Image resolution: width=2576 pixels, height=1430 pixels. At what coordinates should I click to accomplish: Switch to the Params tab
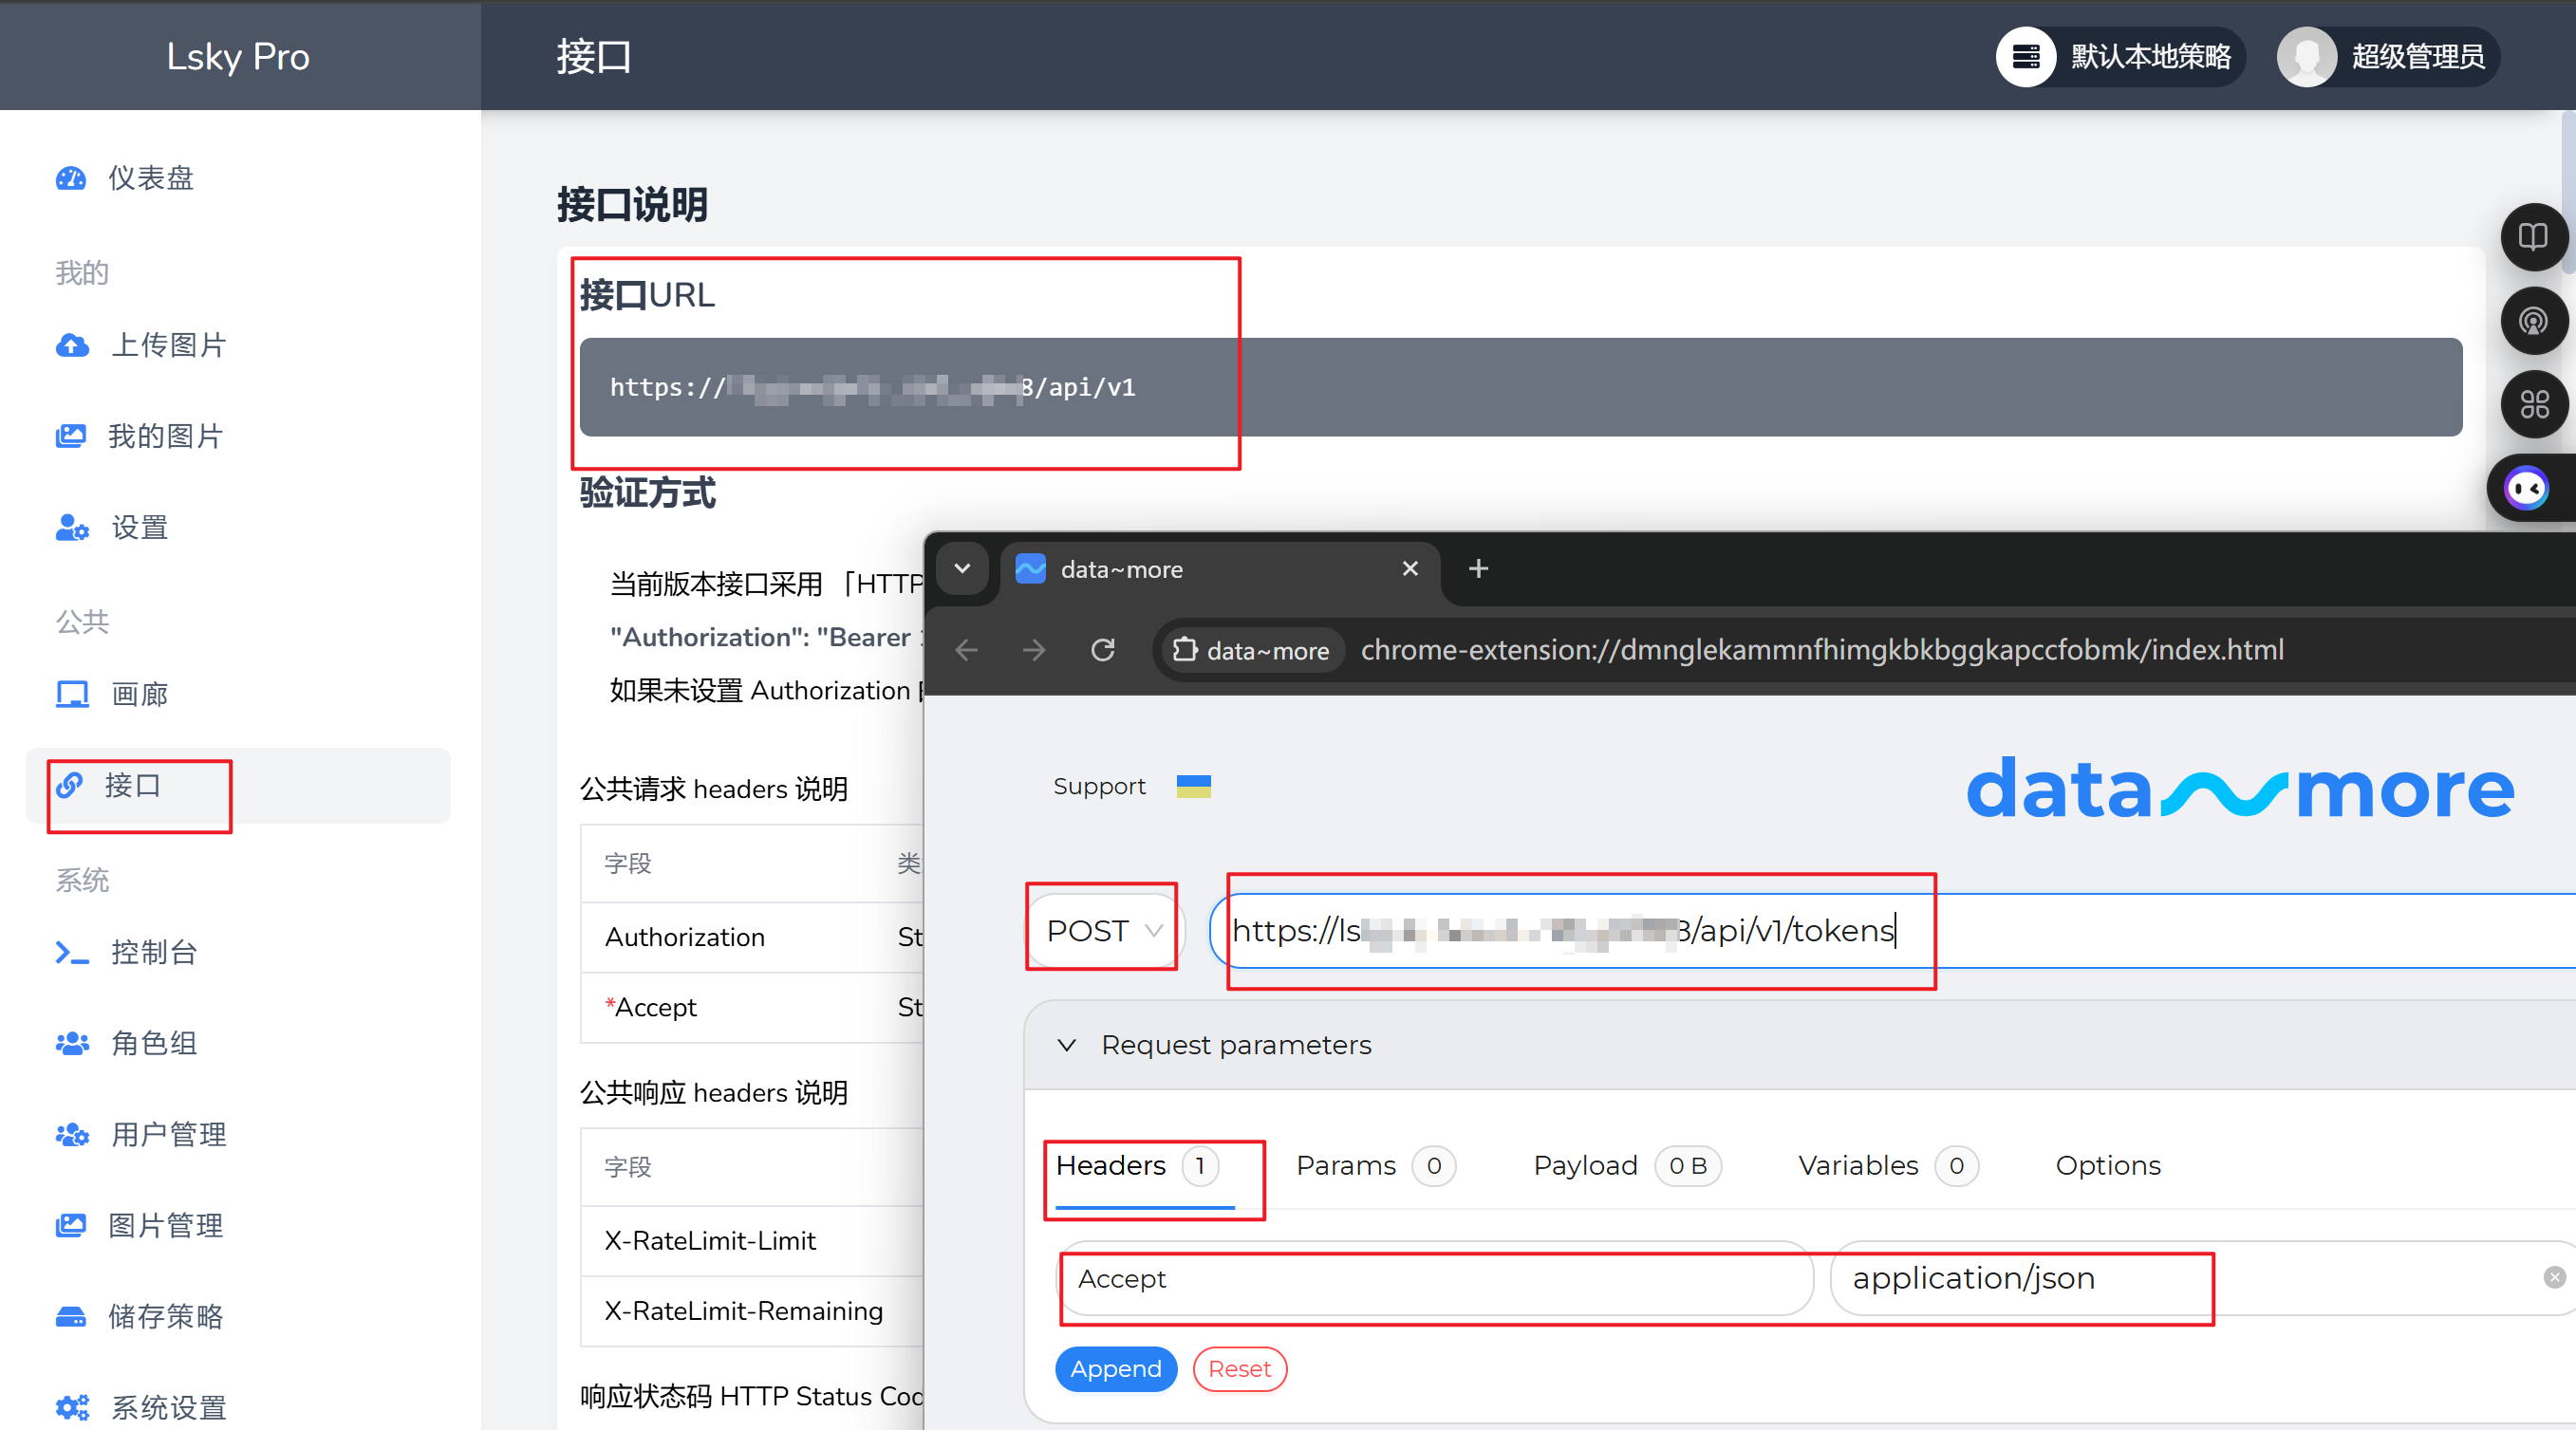1346,1166
